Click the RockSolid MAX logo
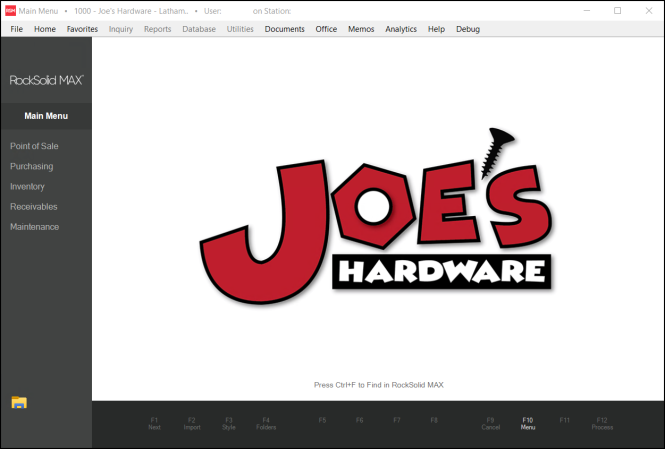The width and height of the screenshot is (665, 449). (x=46, y=80)
